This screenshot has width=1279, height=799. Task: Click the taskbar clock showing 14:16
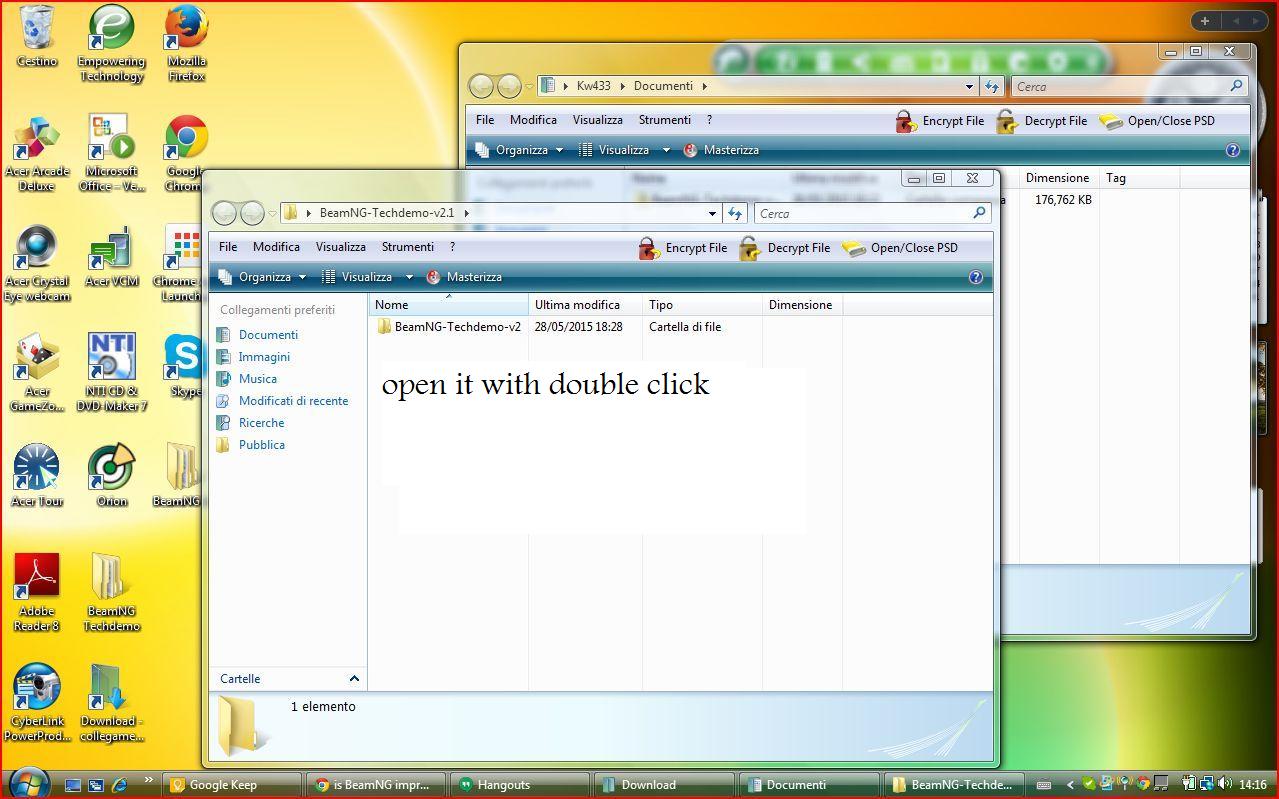(1252, 785)
